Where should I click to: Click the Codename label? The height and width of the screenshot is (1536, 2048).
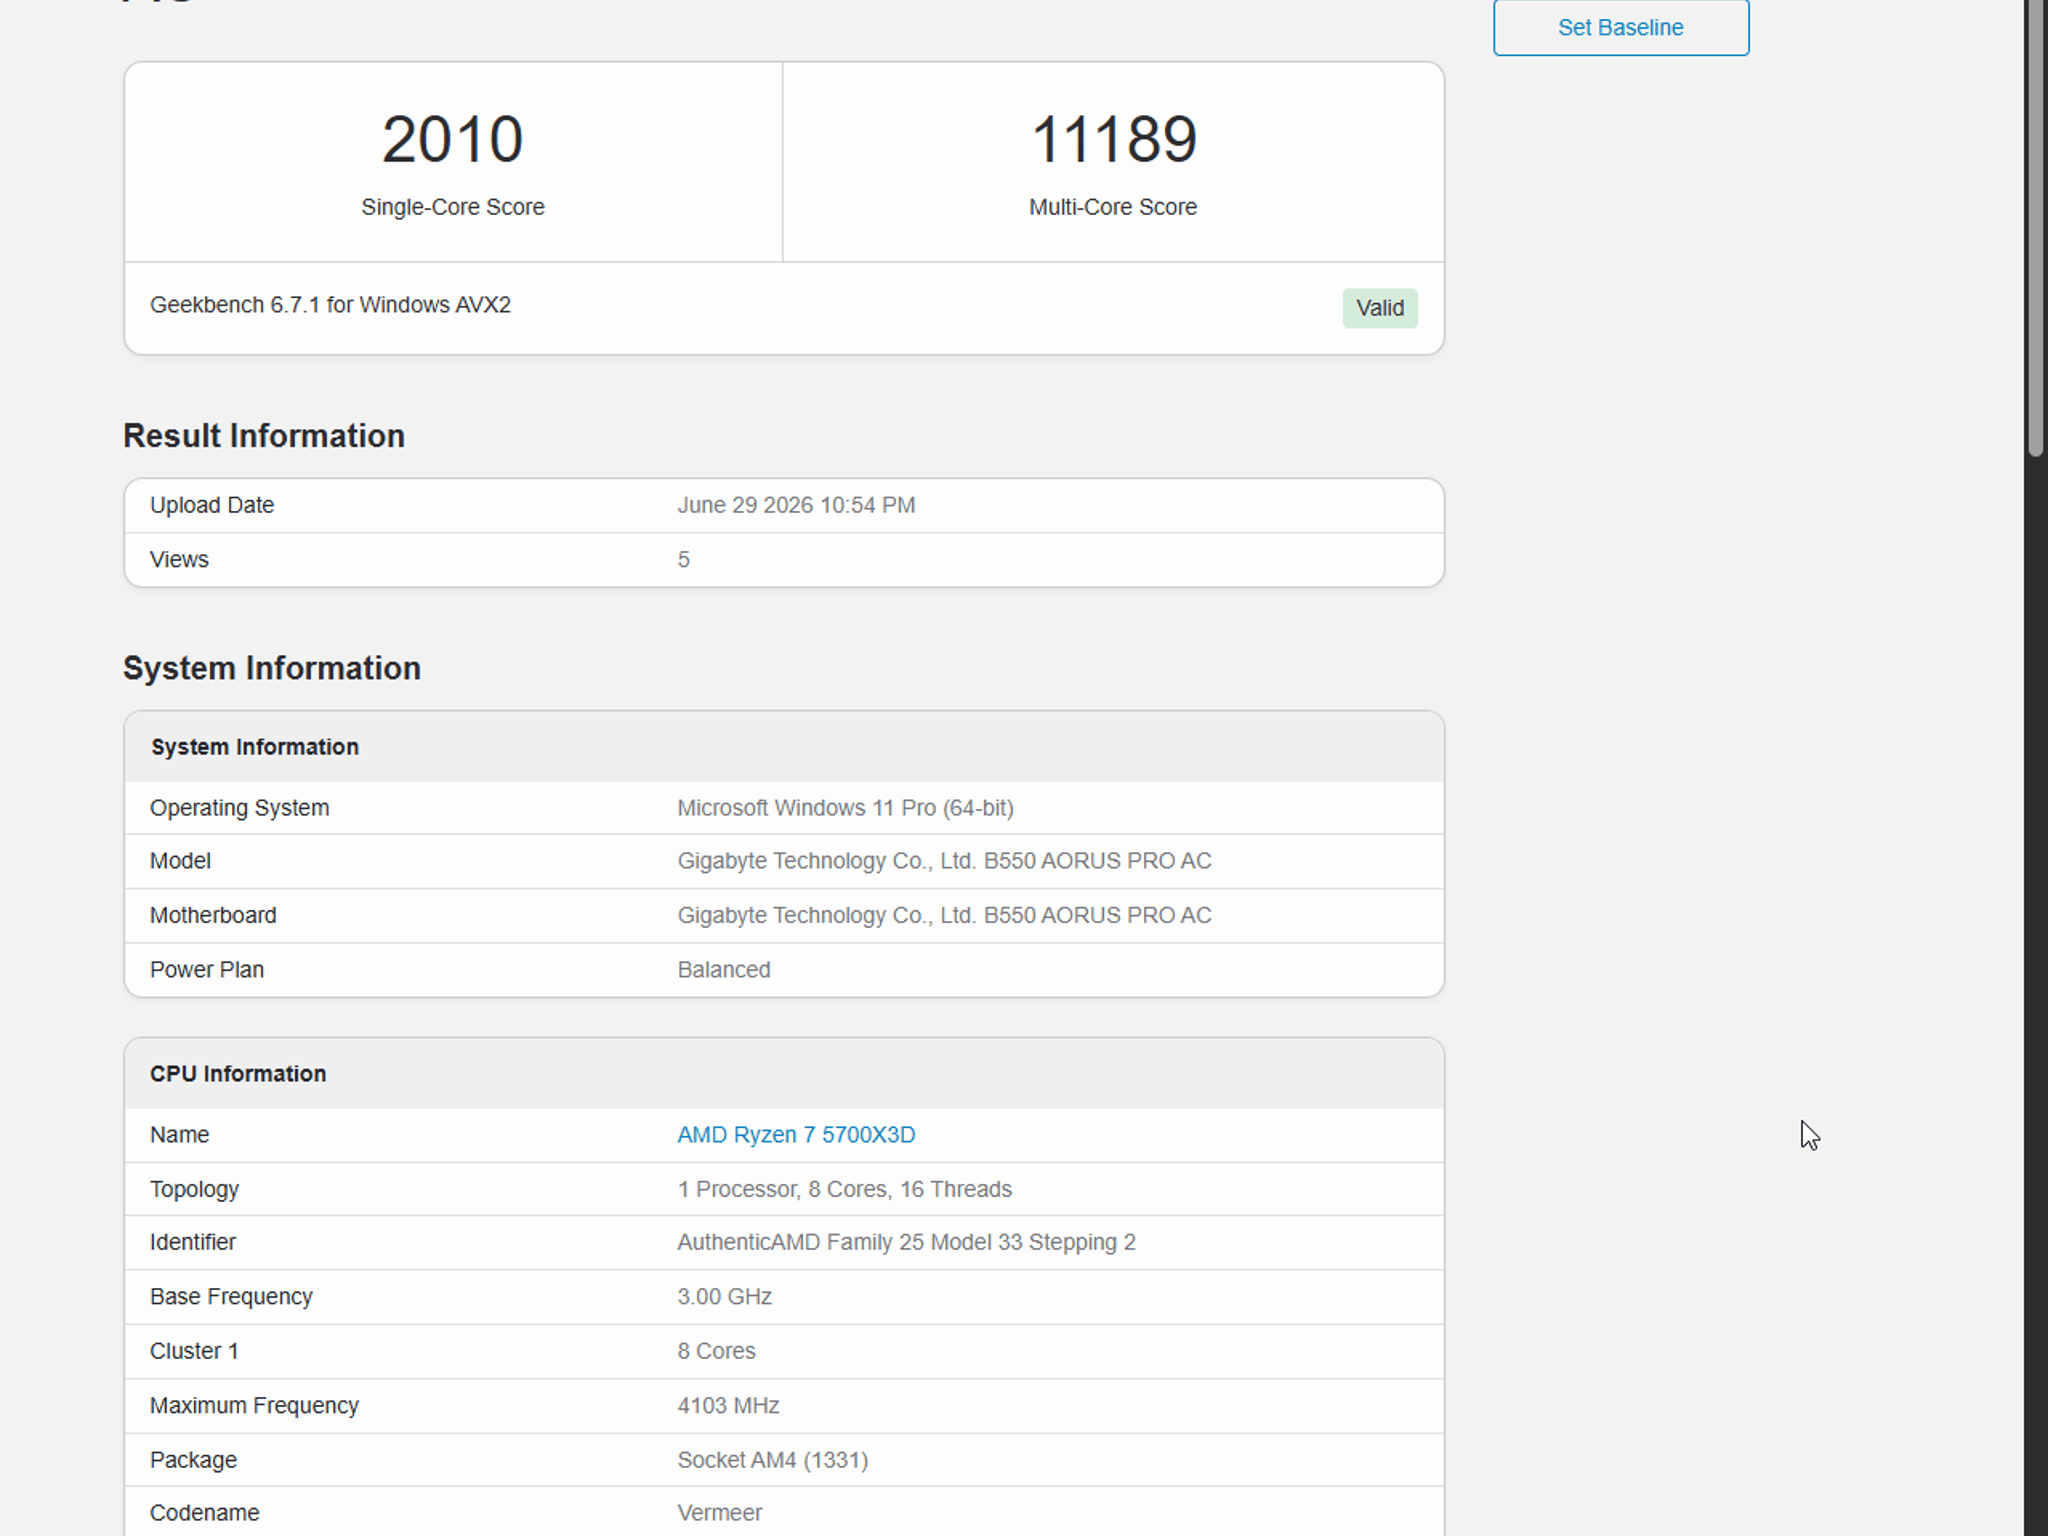204,1513
